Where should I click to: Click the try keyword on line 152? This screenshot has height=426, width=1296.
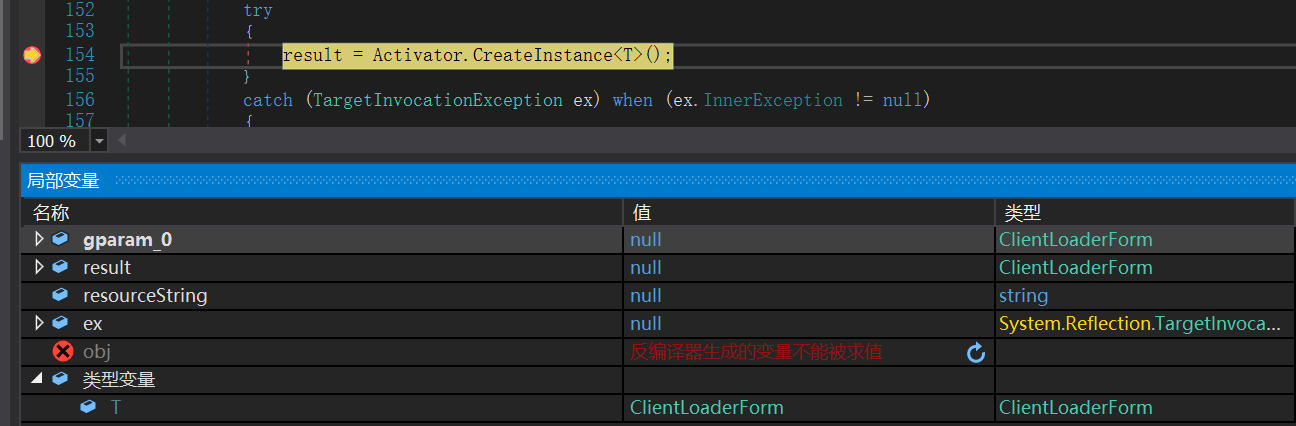[257, 11]
